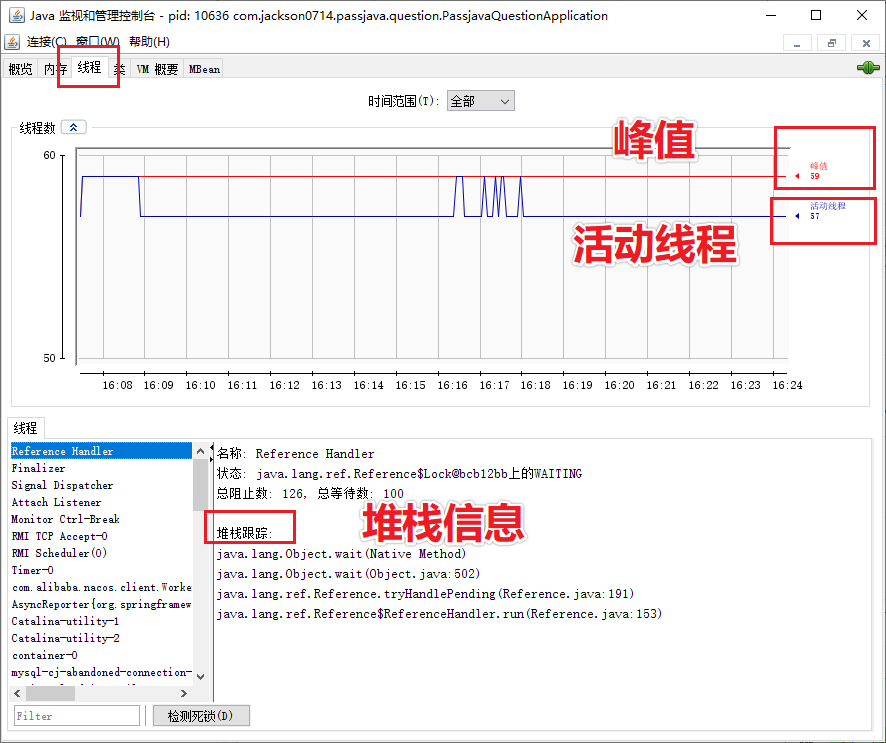Image resolution: width=886 pixels, height=743 pixels.
Task: Minimize the inner JConsole window
Action: click(797, 43)
